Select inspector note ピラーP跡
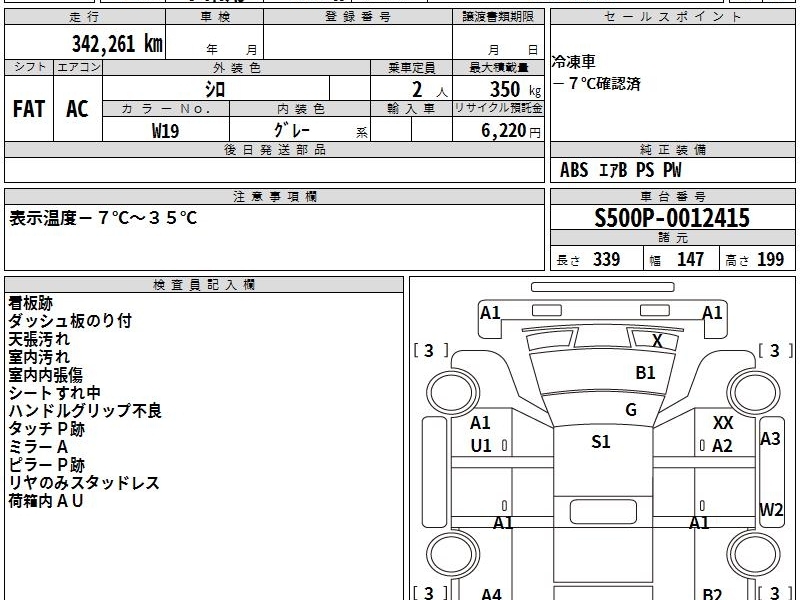This screenshot has width=800, height=600. tap(46, 465)
